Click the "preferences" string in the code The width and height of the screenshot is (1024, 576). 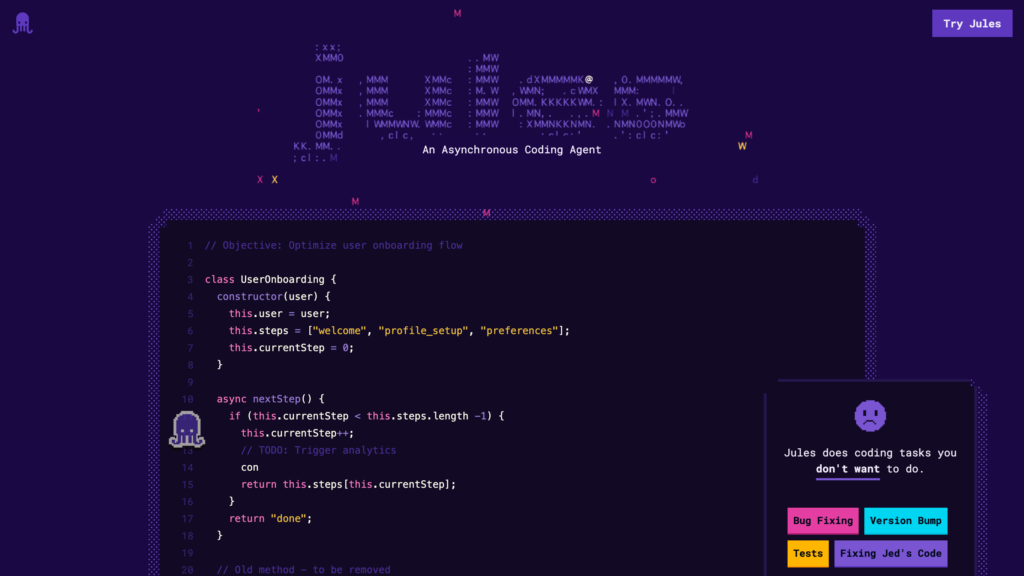(x=519, y=330)
